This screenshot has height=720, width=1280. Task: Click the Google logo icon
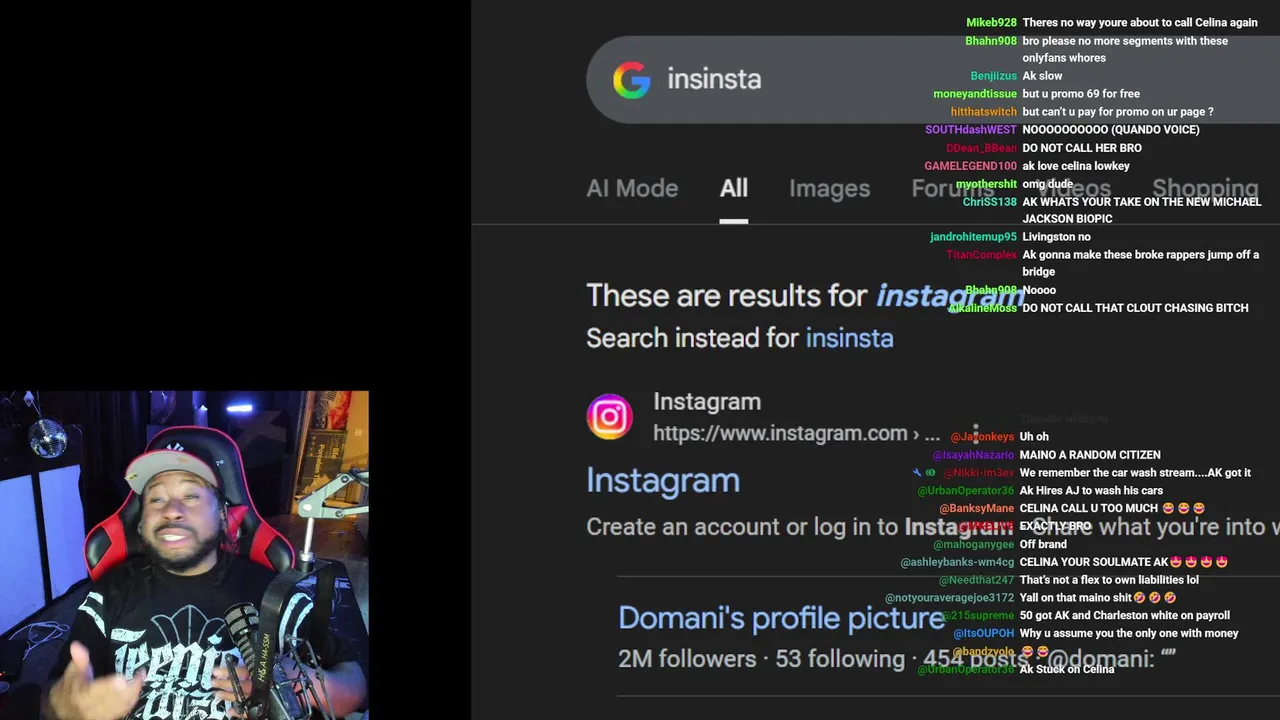coord(631,80)
